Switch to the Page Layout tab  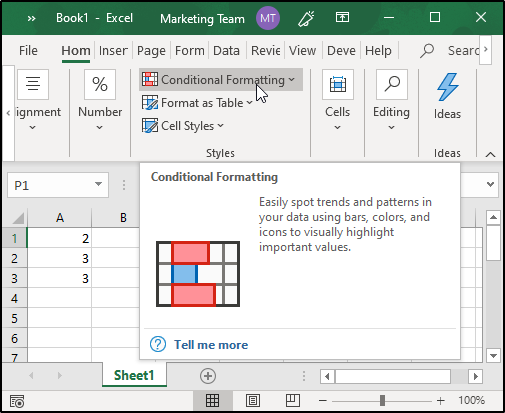[x=151, y=51]
